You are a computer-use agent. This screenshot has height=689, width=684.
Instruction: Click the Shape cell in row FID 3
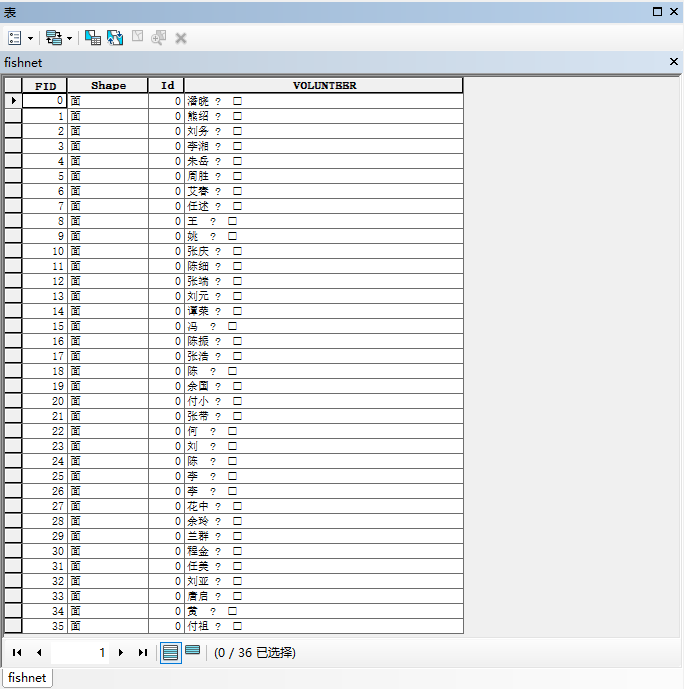pos(108,146)
